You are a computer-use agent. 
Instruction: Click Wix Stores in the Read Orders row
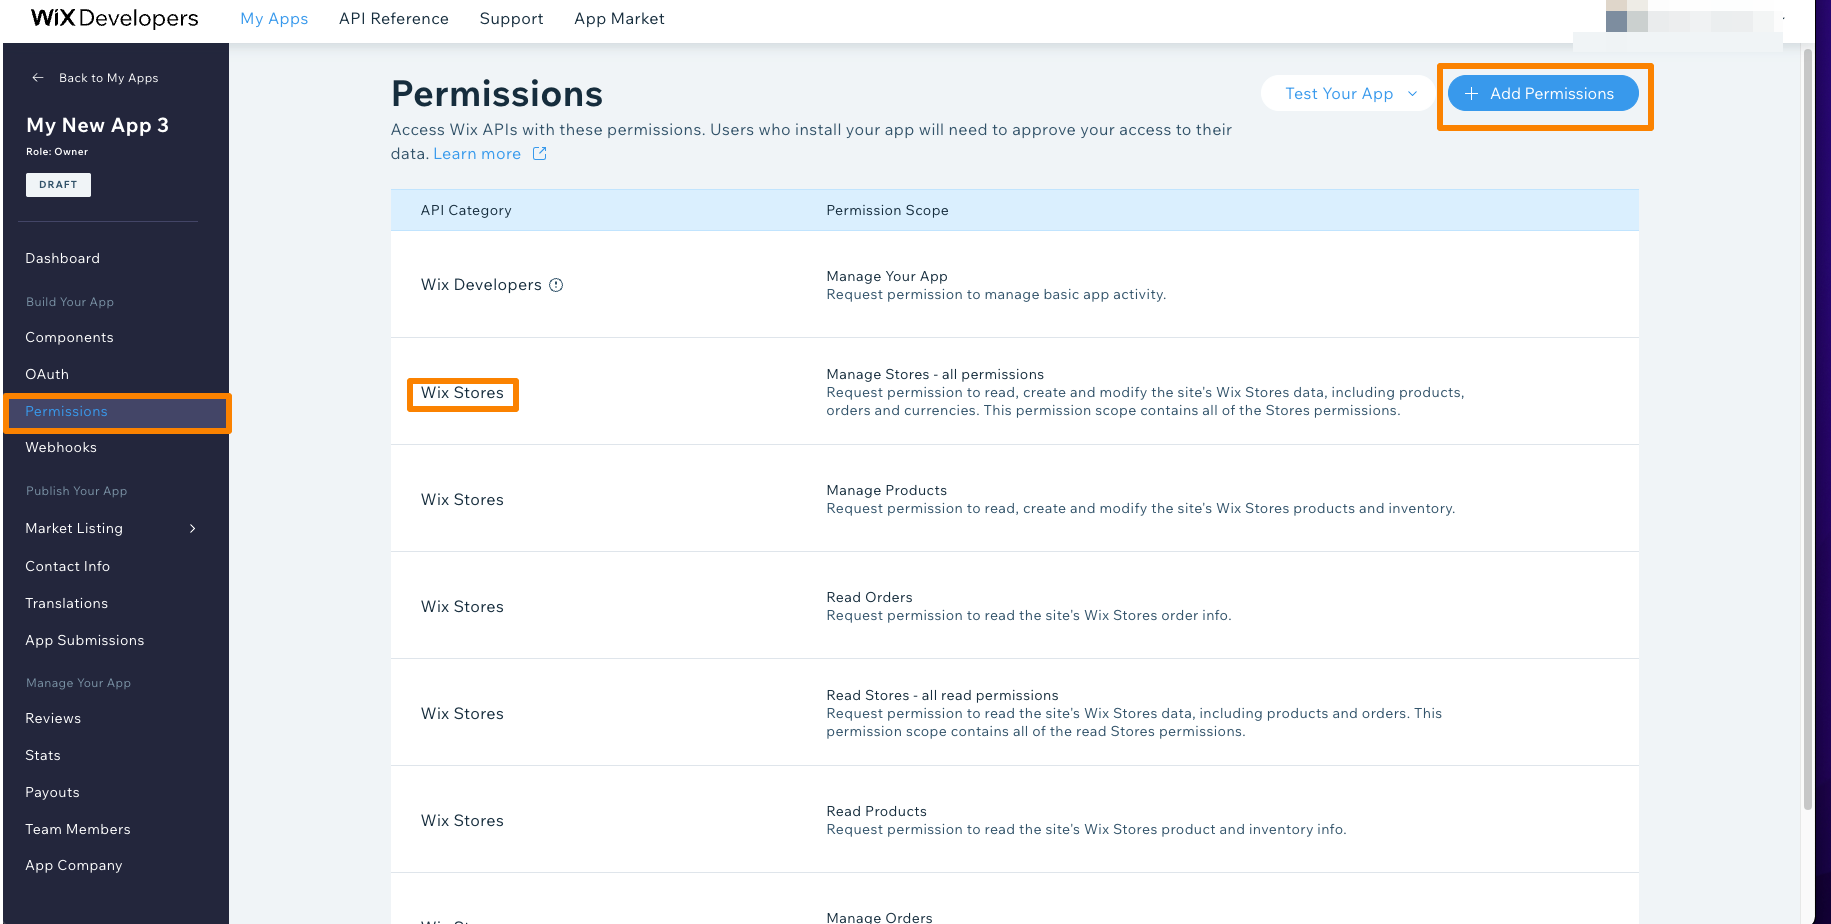pos(462,607)
